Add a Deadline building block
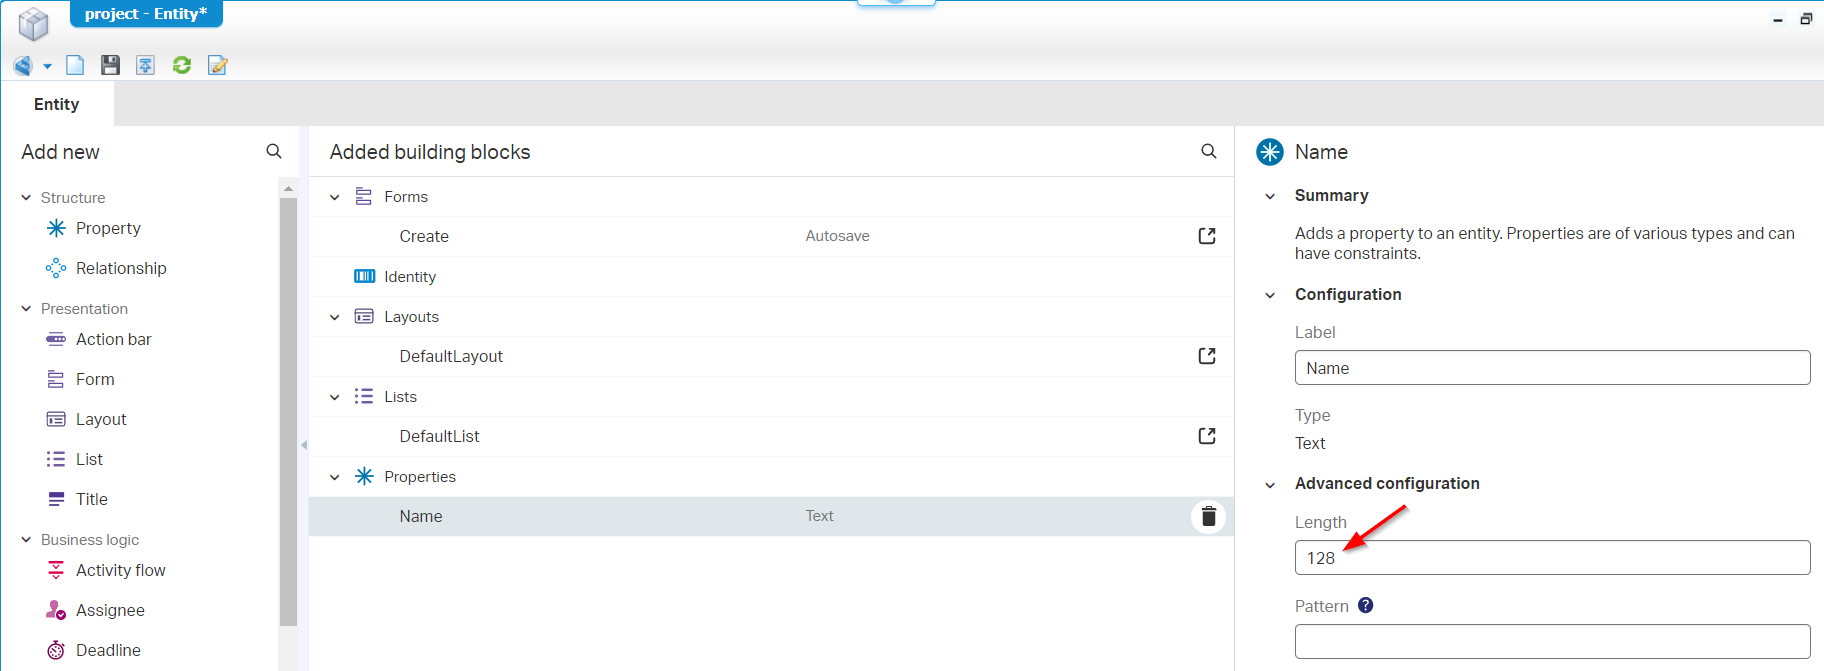This screenshot has height=671, width=1824. click(x=108, y=650)
